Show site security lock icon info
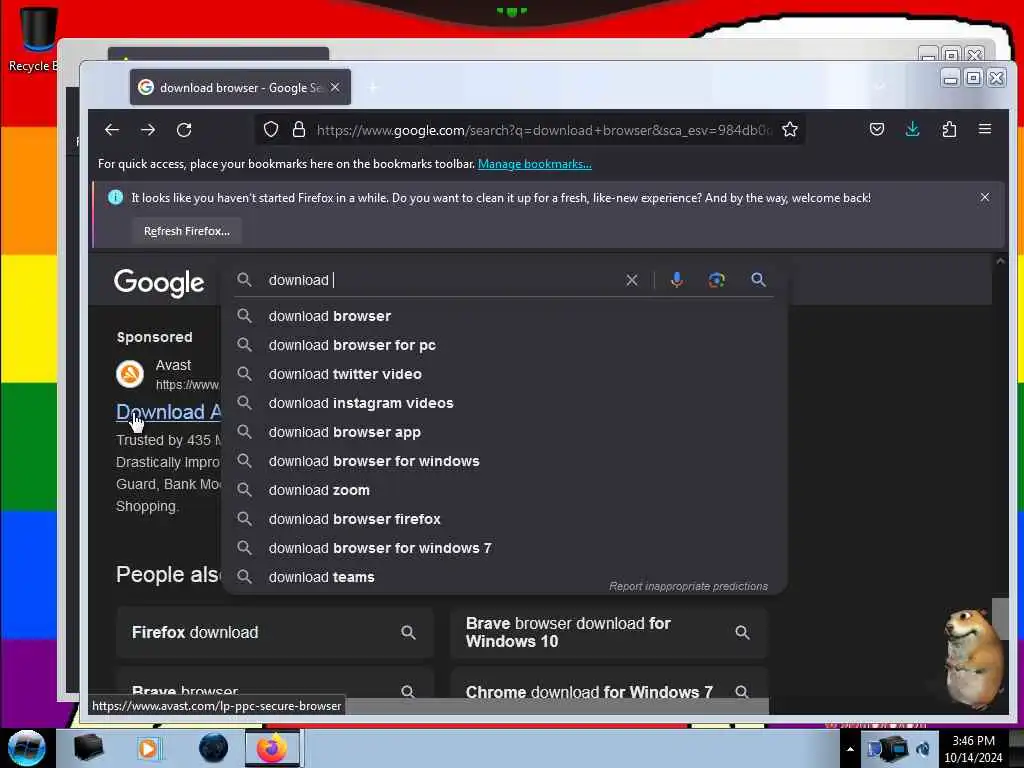Image resolution: width=1024 pixels, height=768 pixels. (299, 129)
